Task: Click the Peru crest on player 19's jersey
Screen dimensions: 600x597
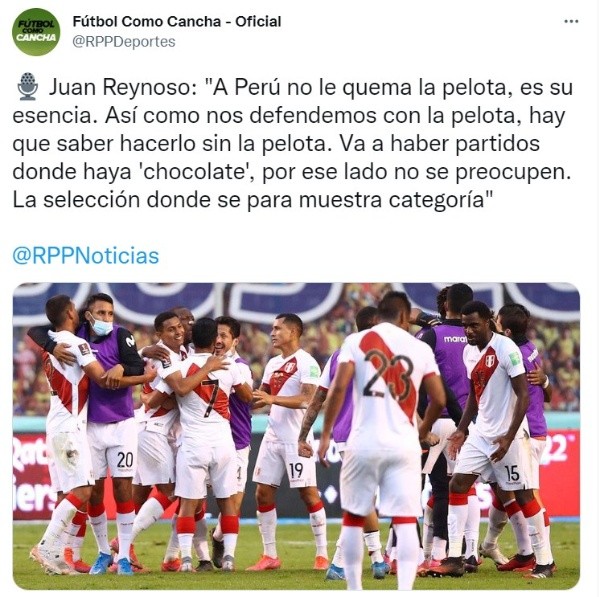Action: [290, 367]
